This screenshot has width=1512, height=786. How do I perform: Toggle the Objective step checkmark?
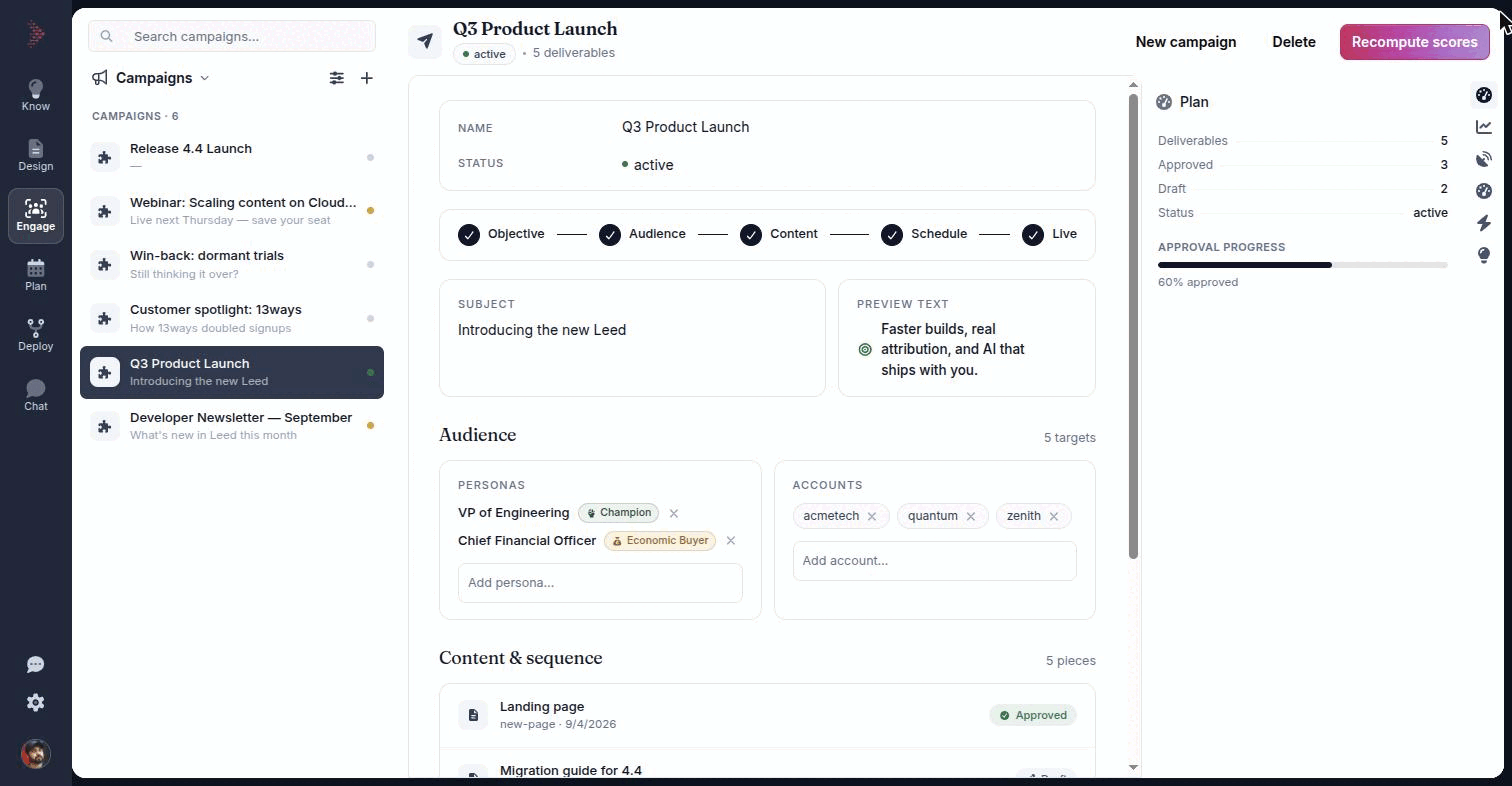469,235
